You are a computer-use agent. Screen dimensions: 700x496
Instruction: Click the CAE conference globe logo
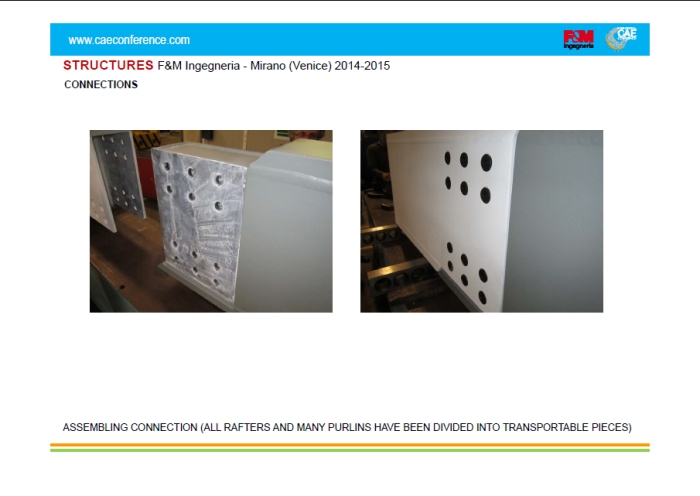click(x=620, y=39)
